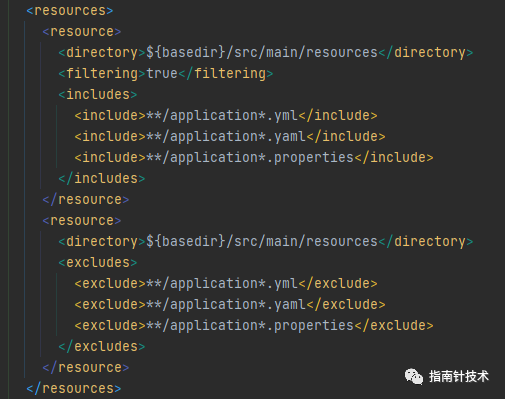Click the exclude **/application*.yml line
The width and height of the screenshot is (505, 399).
point(226,283)
